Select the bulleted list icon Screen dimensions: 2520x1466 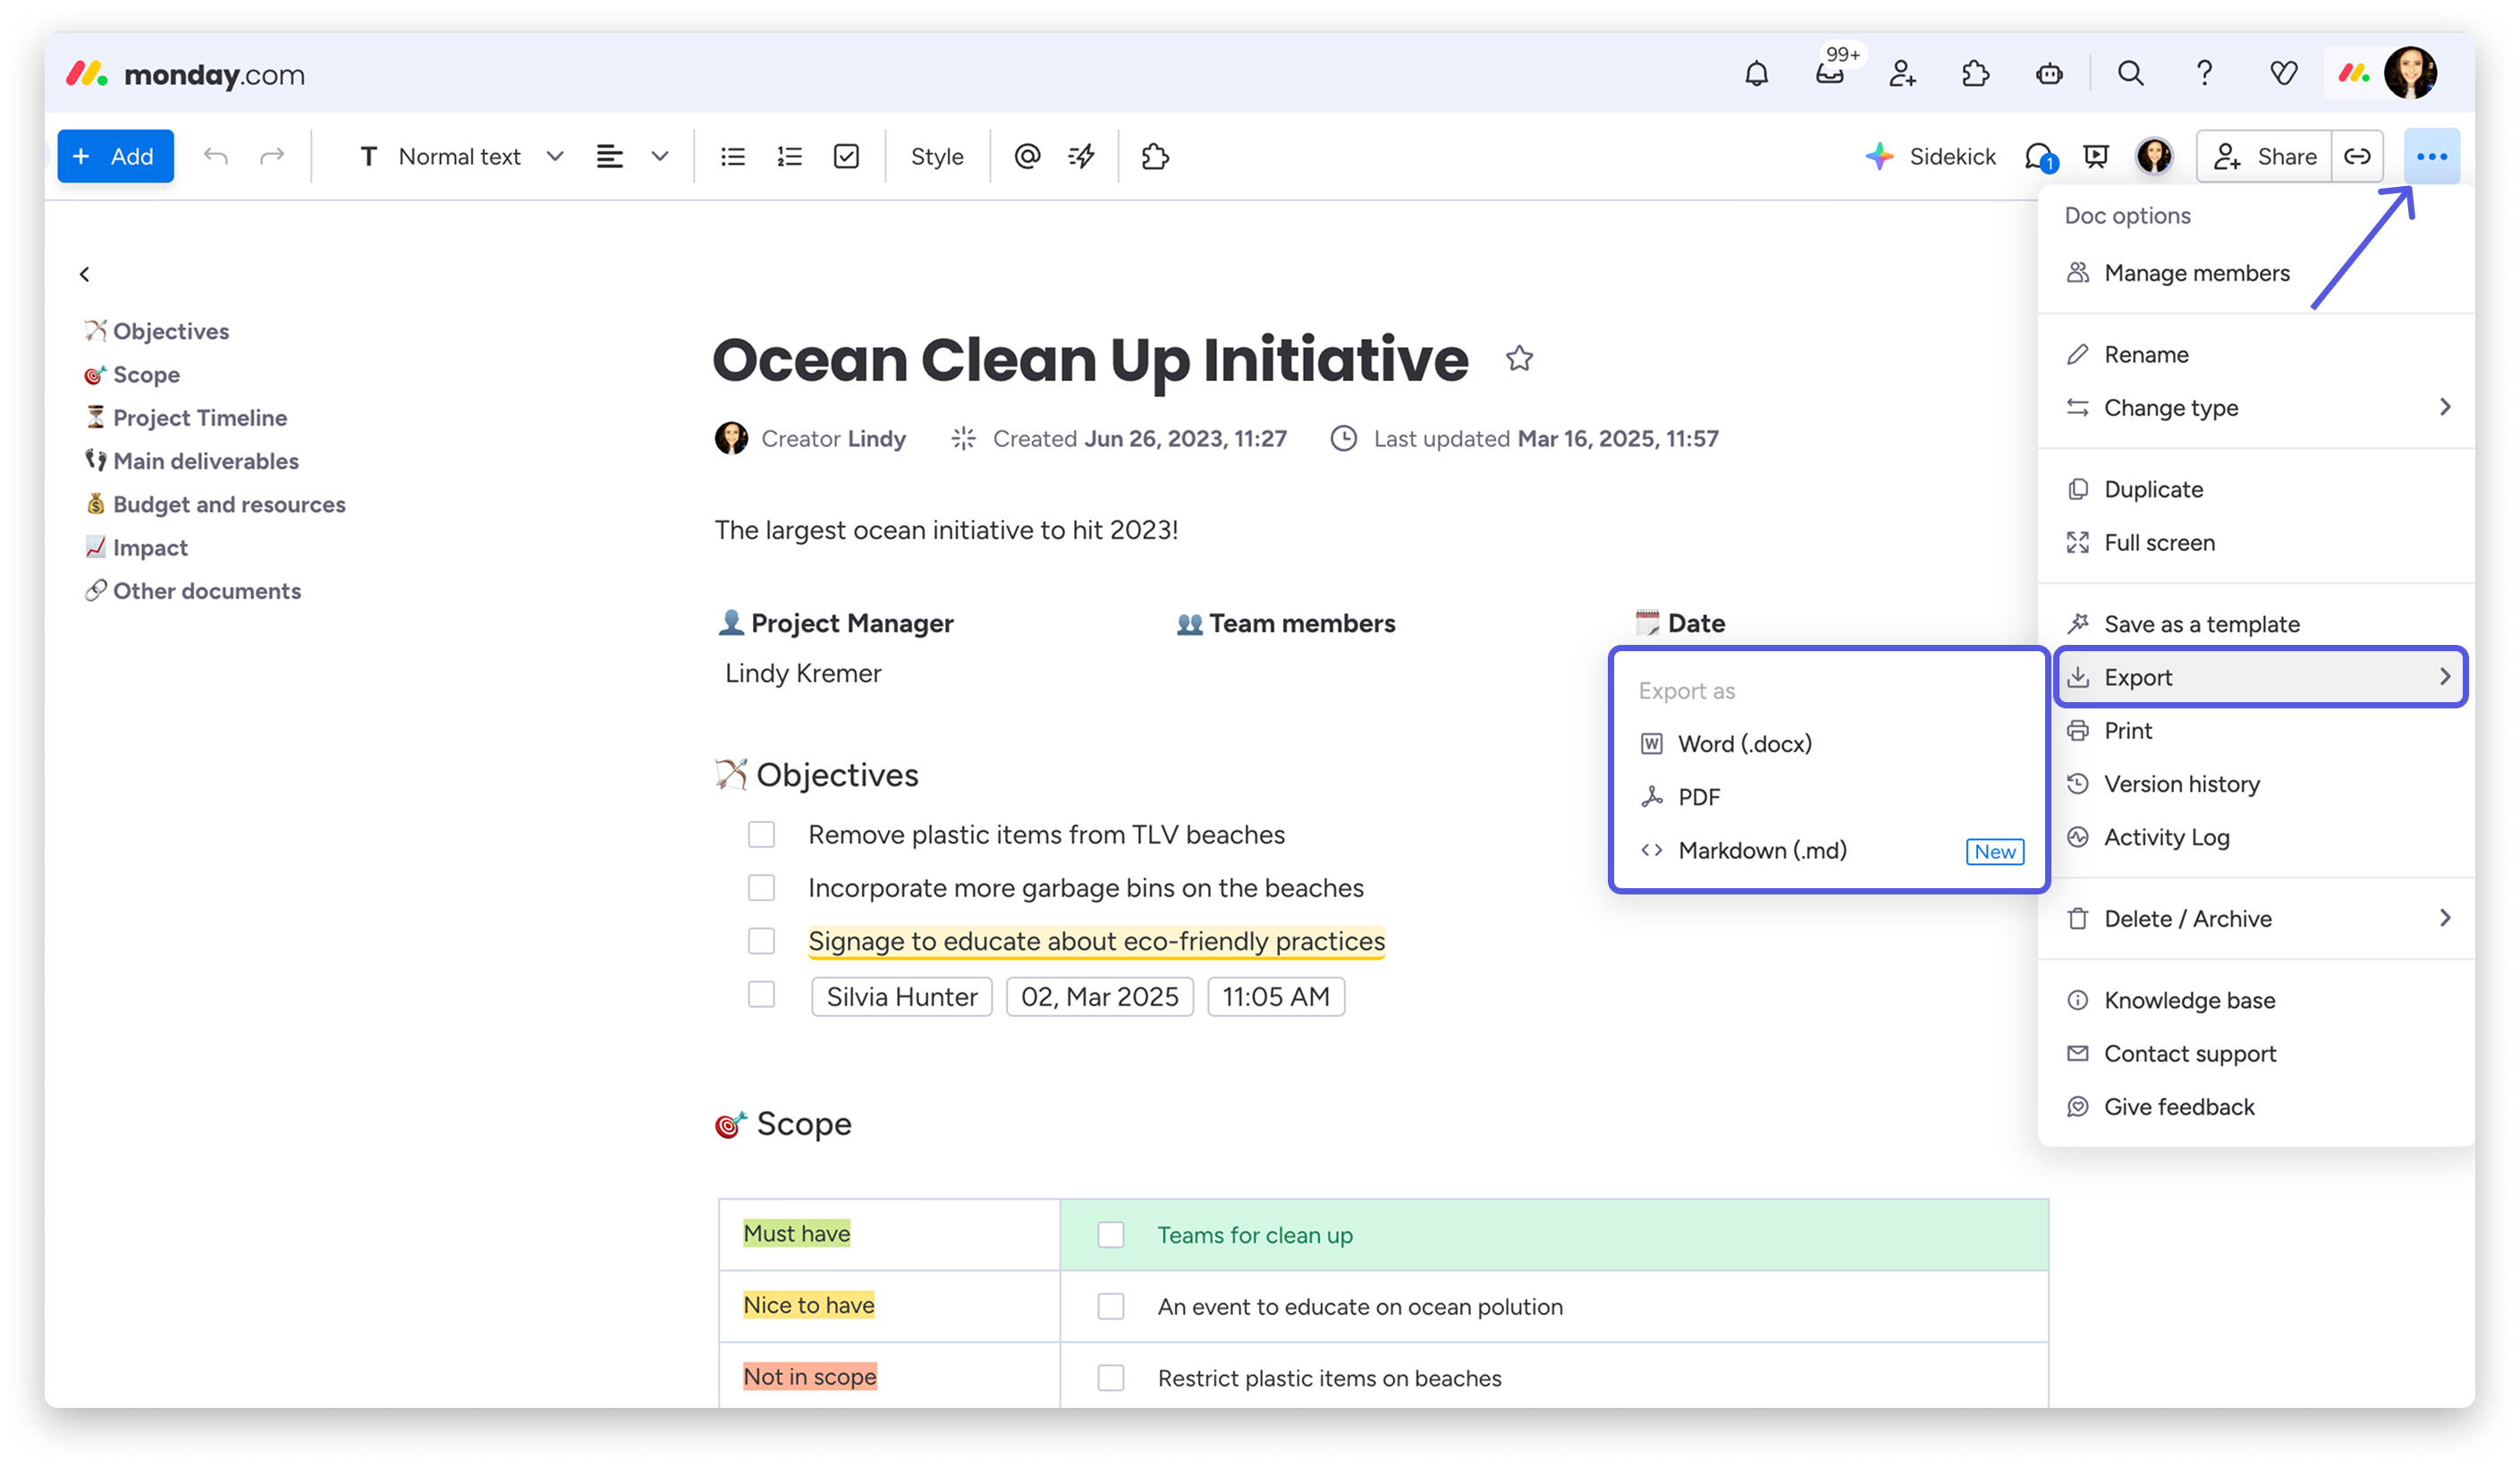point(732,156)
